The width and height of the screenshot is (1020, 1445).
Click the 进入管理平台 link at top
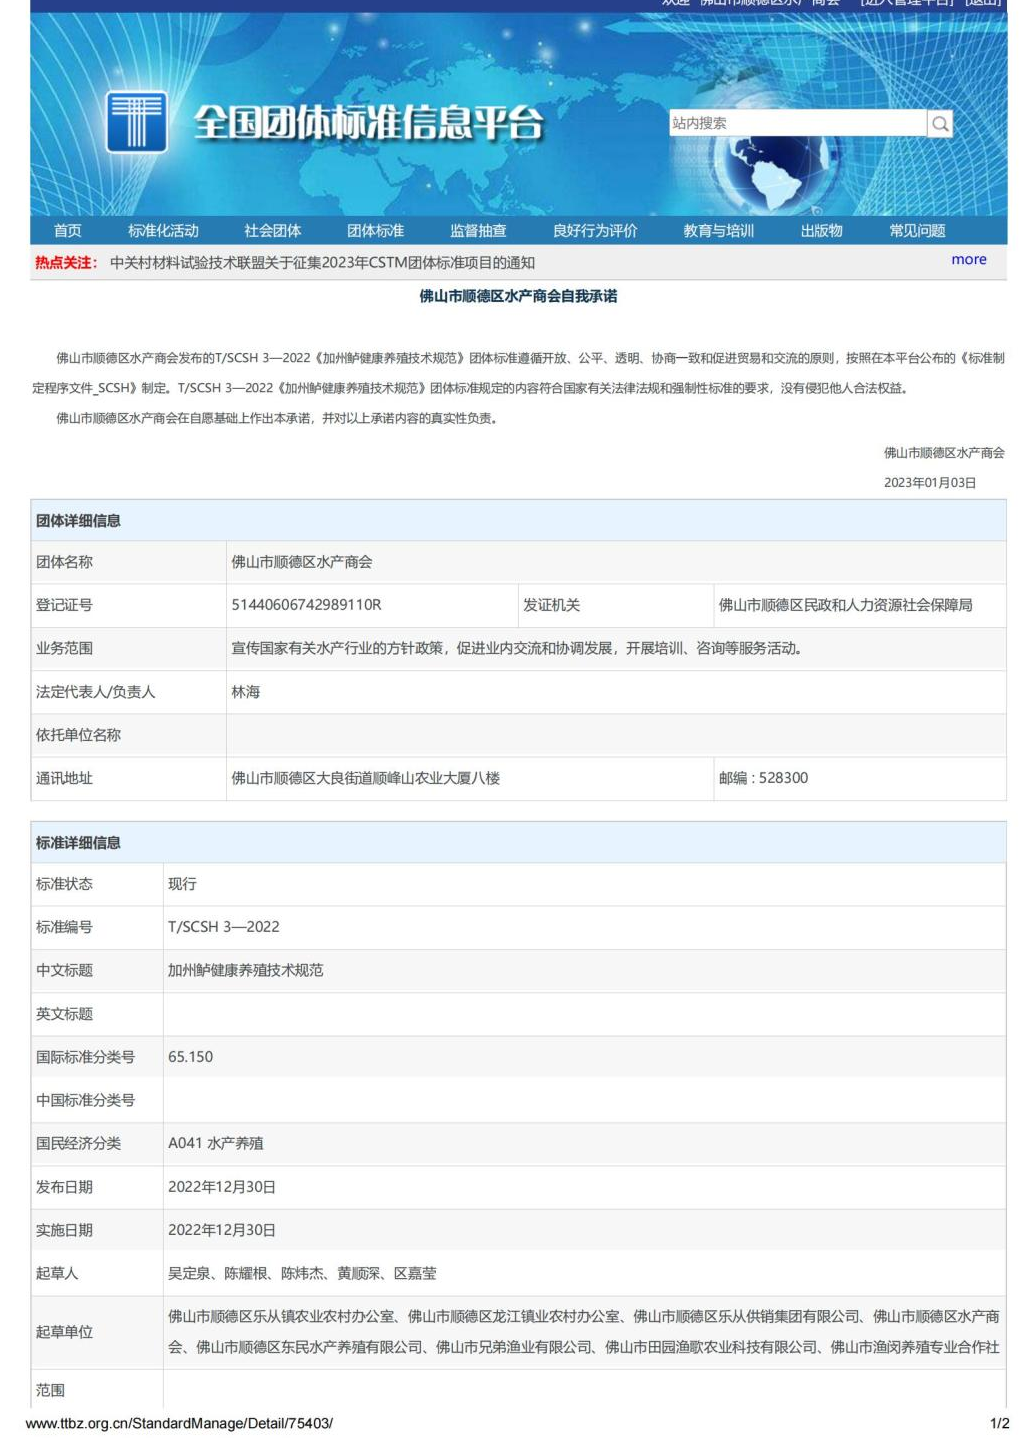click(907, 3)
